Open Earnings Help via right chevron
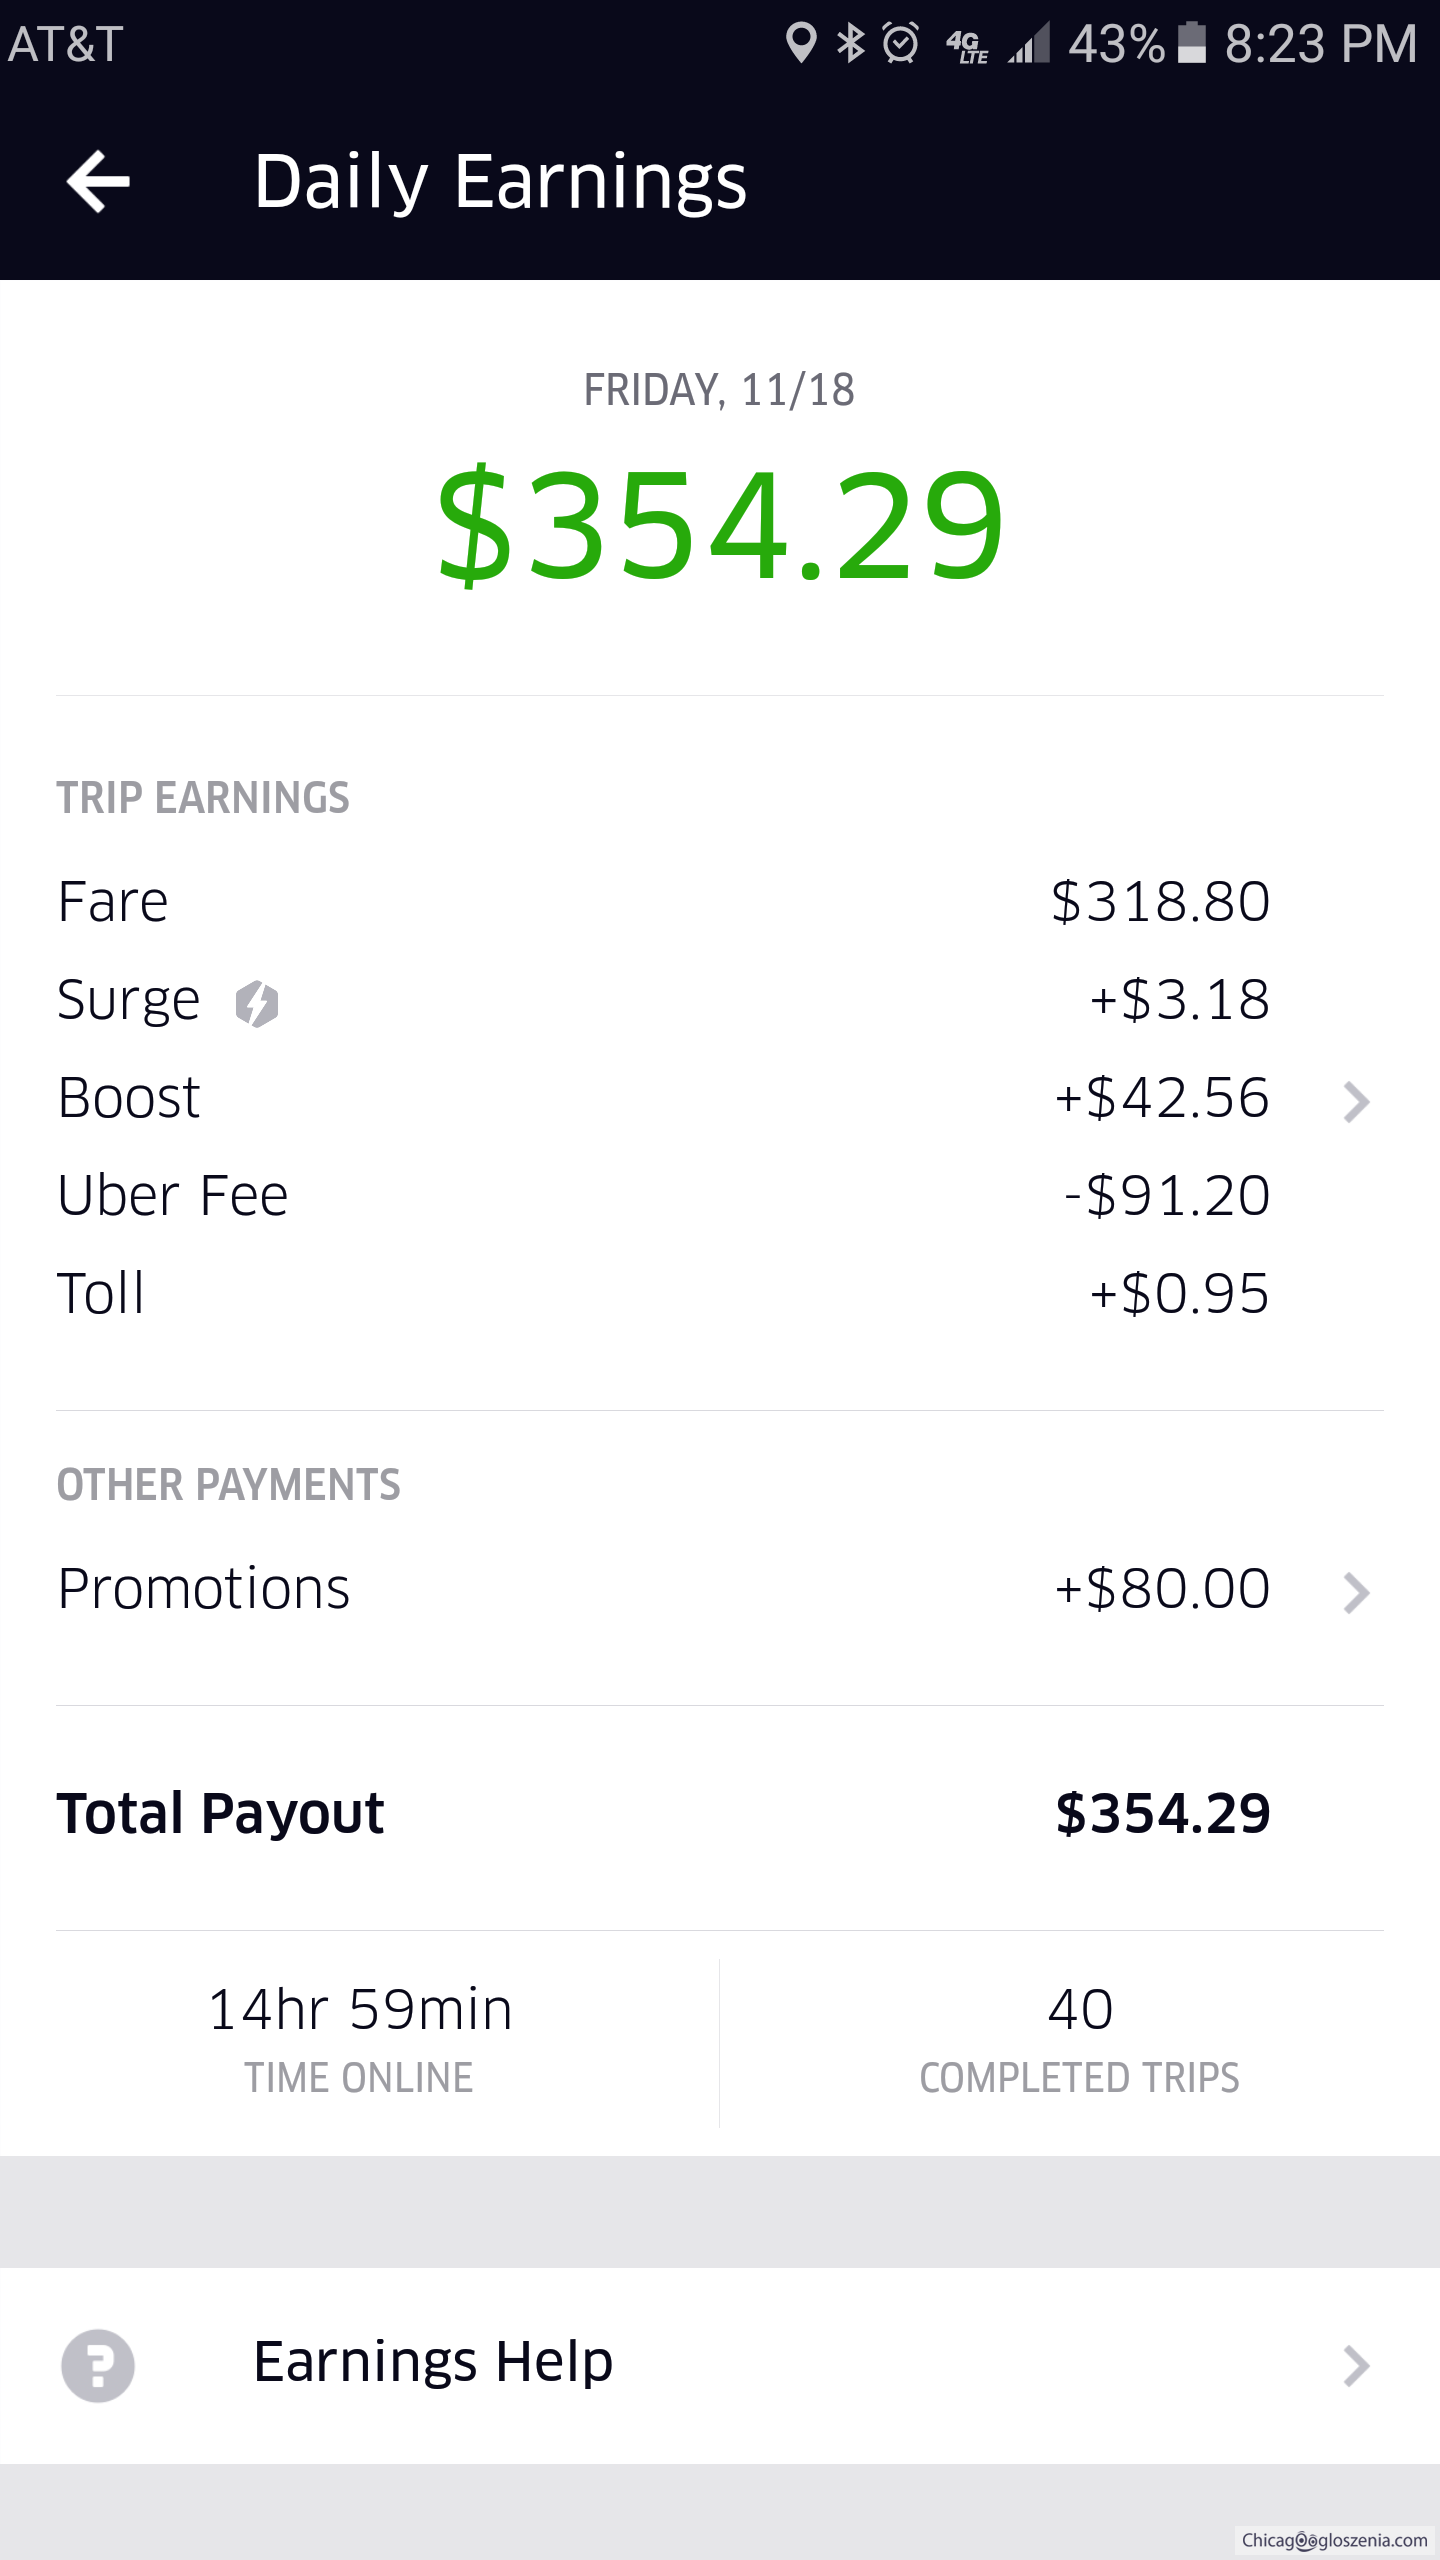 (x=1356, y=2366)
